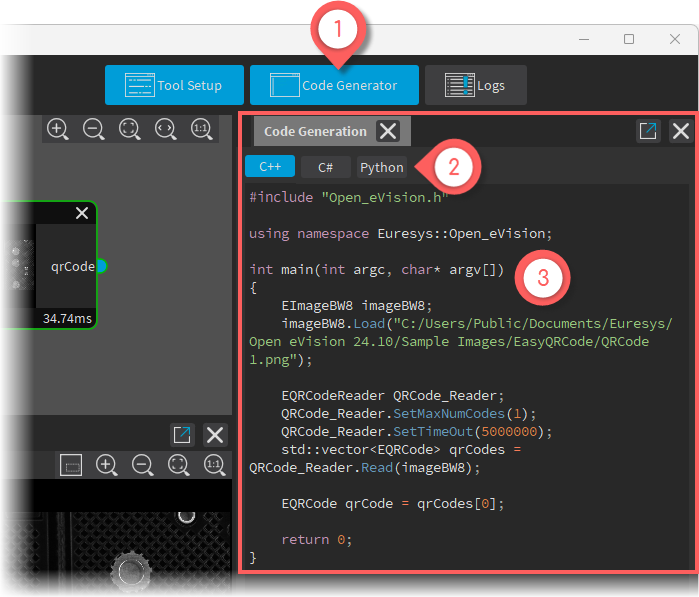Click the qrCode output connector dot

[x=102, y=266]
